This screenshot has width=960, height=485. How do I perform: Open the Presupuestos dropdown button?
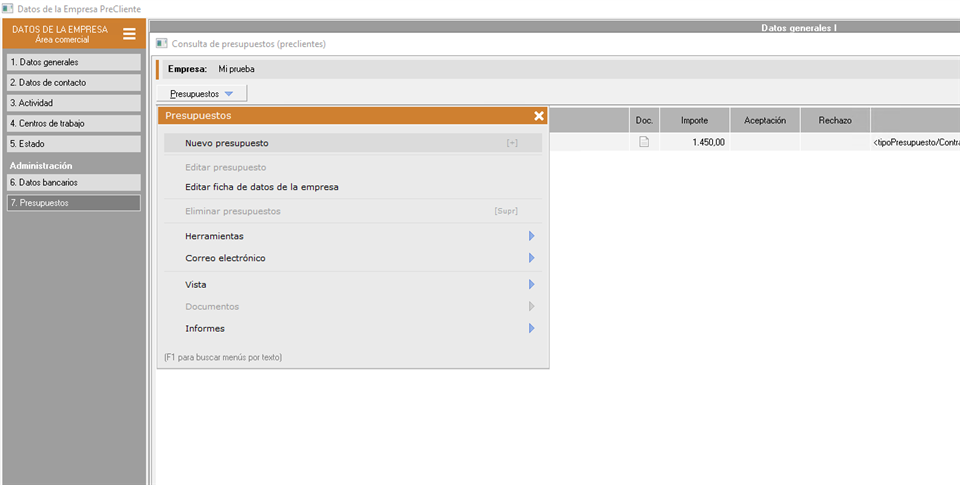coord(201,94)
